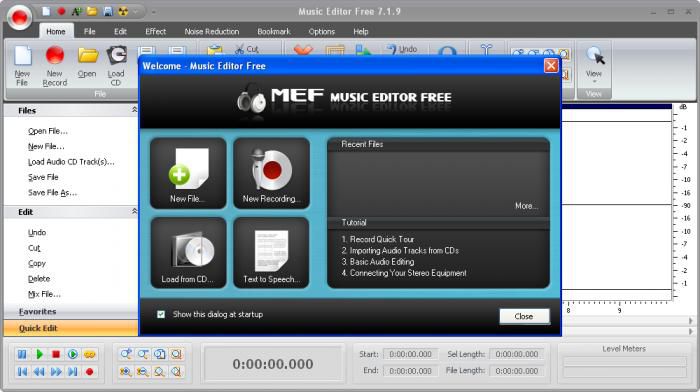Open the Edit ribbon tab
The image size is (700, 392).
click(x=120, y=32)
